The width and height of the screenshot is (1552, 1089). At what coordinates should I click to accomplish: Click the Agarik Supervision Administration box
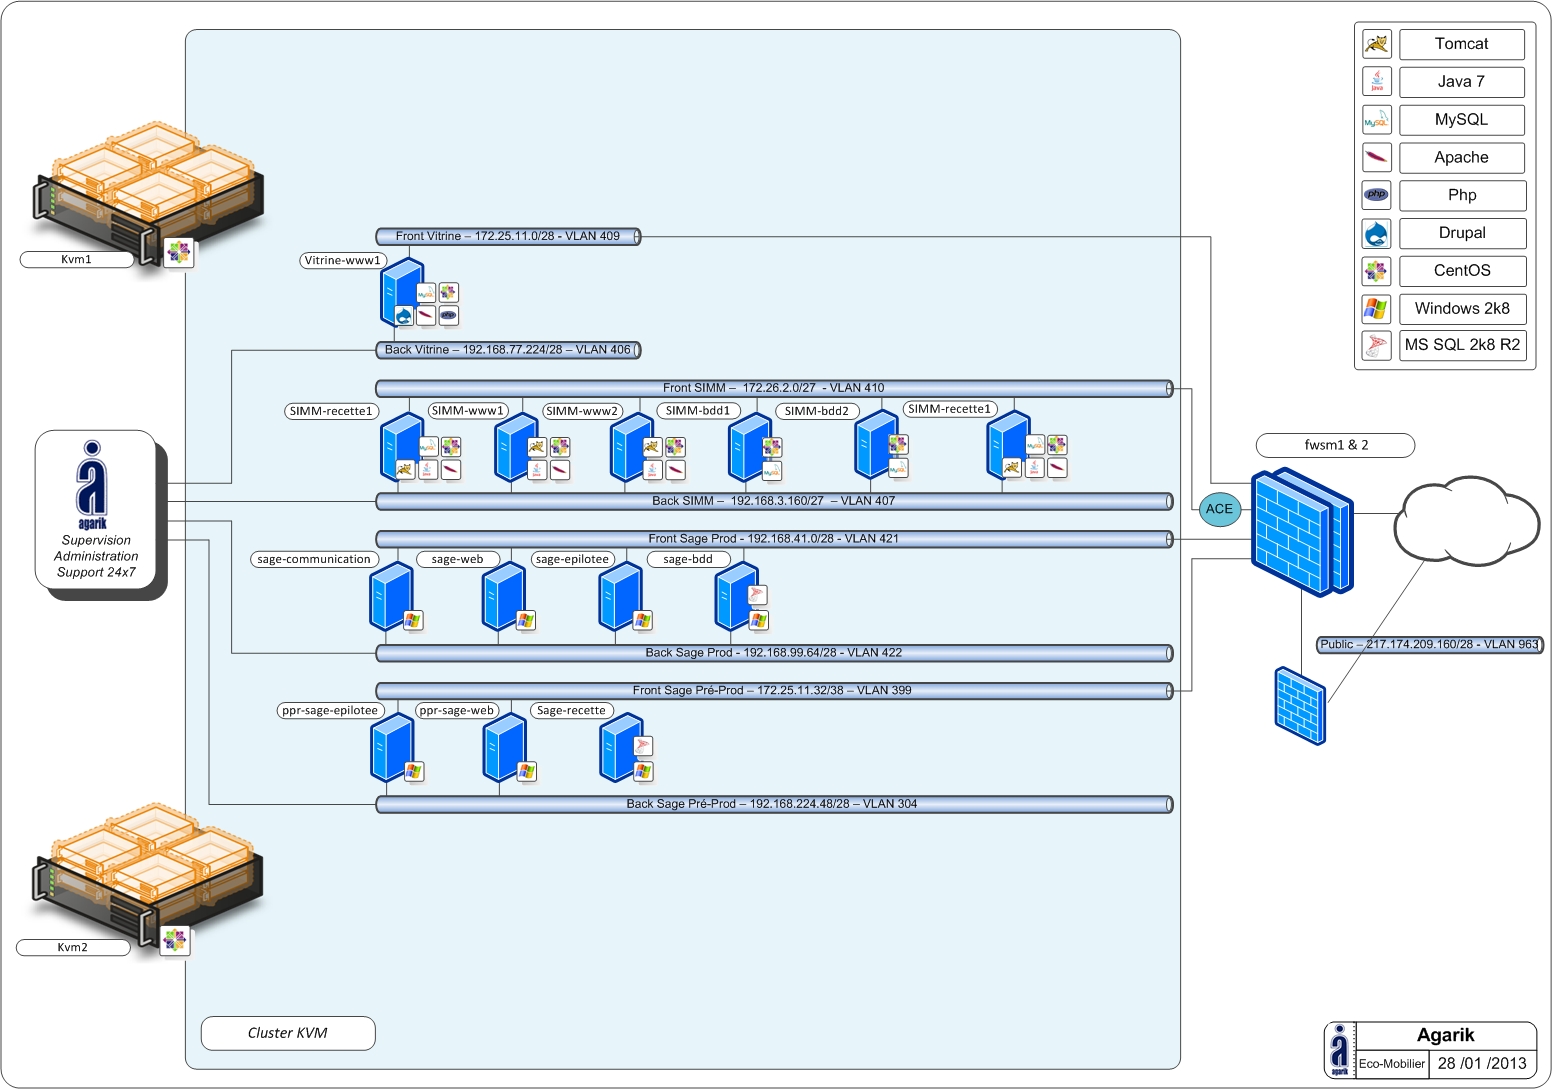point(96,510)
